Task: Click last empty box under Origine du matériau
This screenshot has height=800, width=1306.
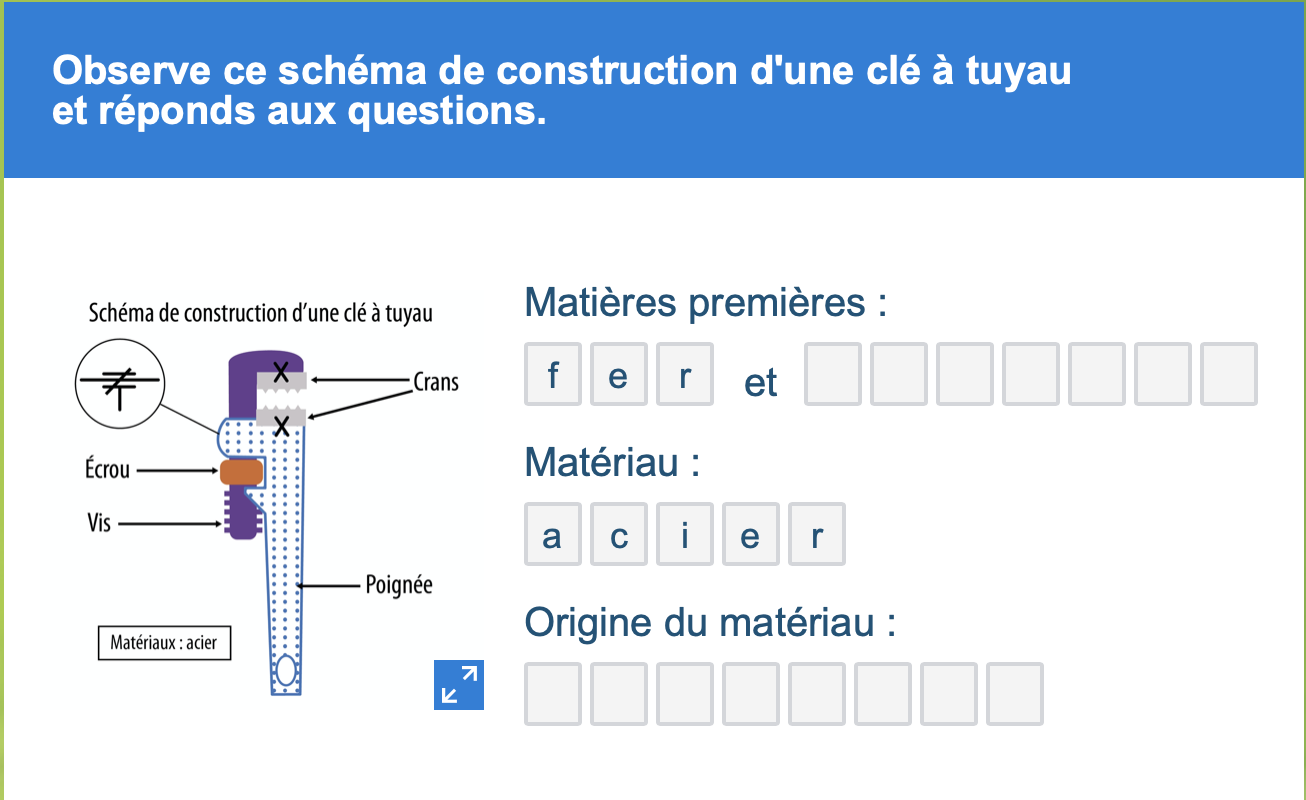Action: [1015, 694]
